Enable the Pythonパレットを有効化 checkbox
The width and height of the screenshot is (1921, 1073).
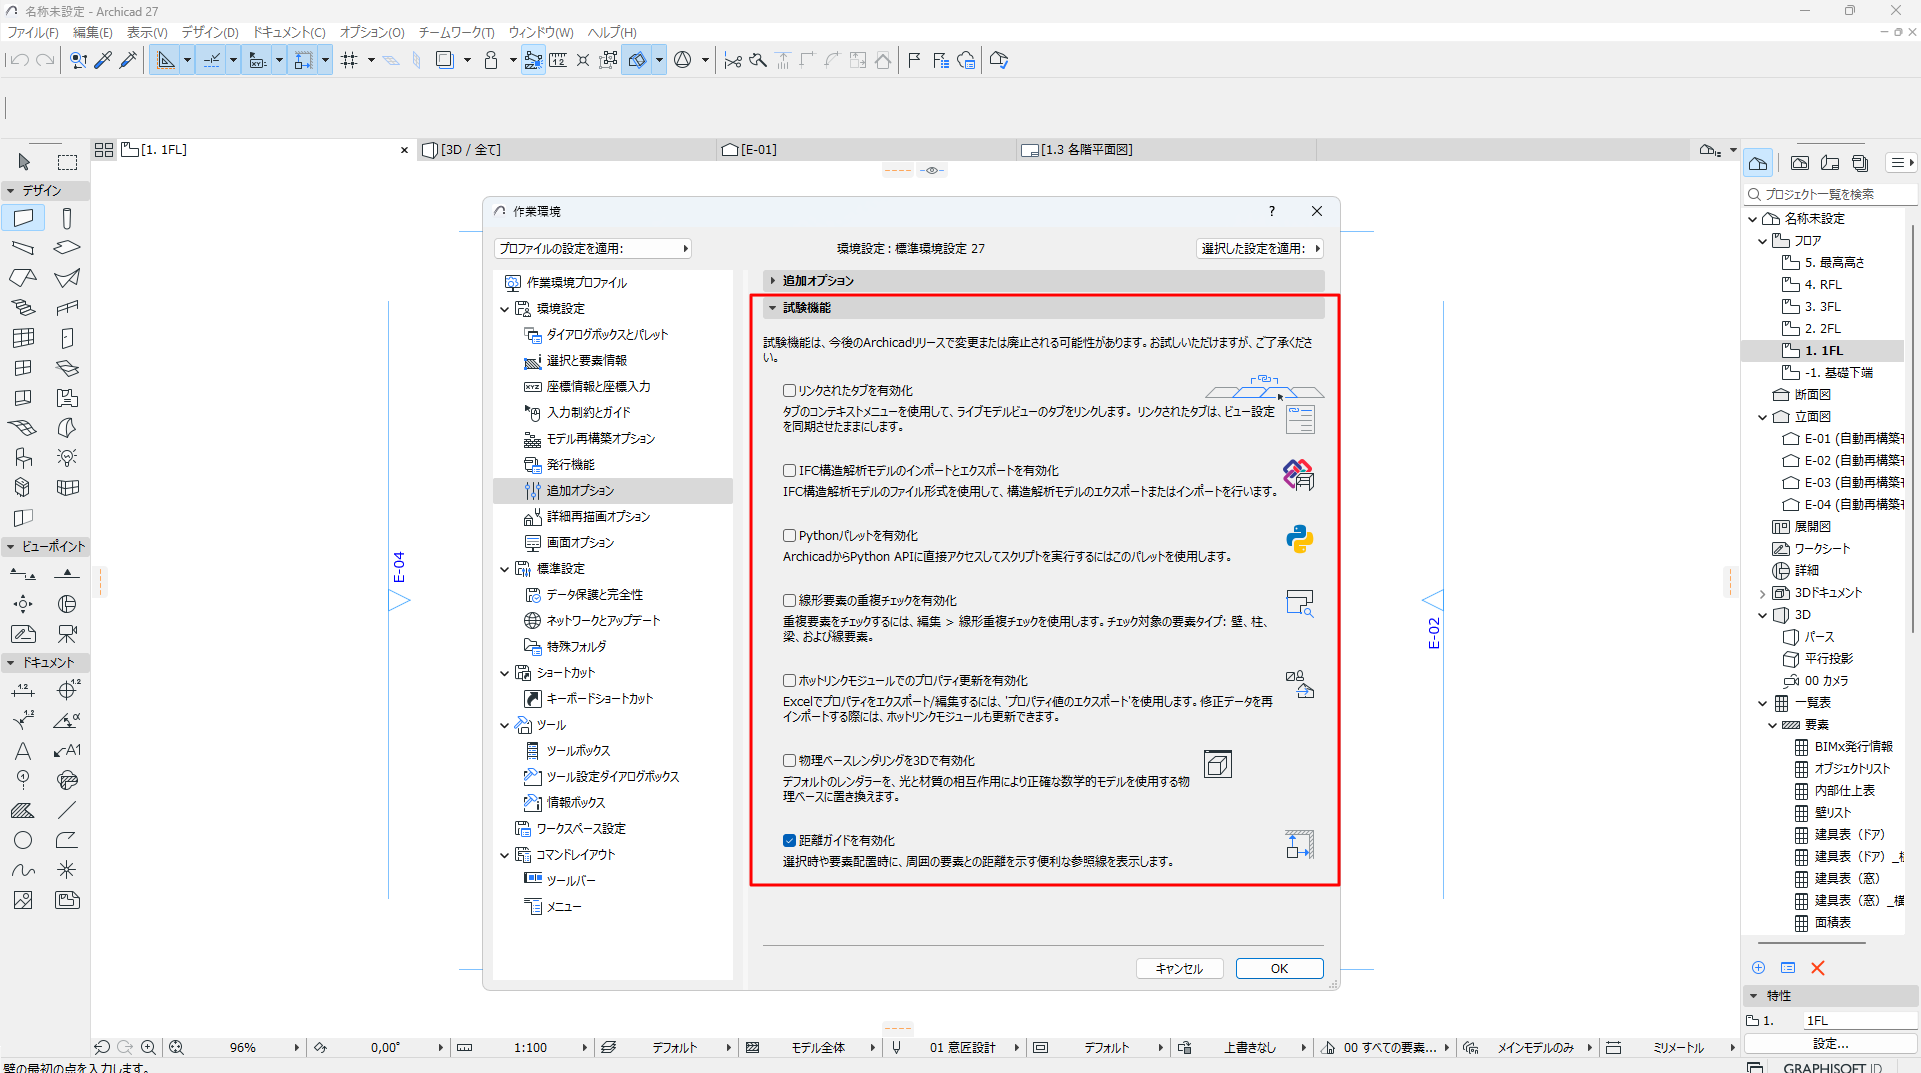point(789,535)
